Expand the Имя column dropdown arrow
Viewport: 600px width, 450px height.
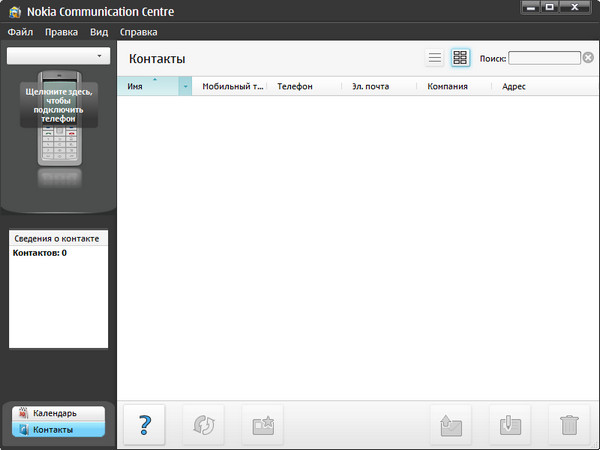click(x=185, y=87)
